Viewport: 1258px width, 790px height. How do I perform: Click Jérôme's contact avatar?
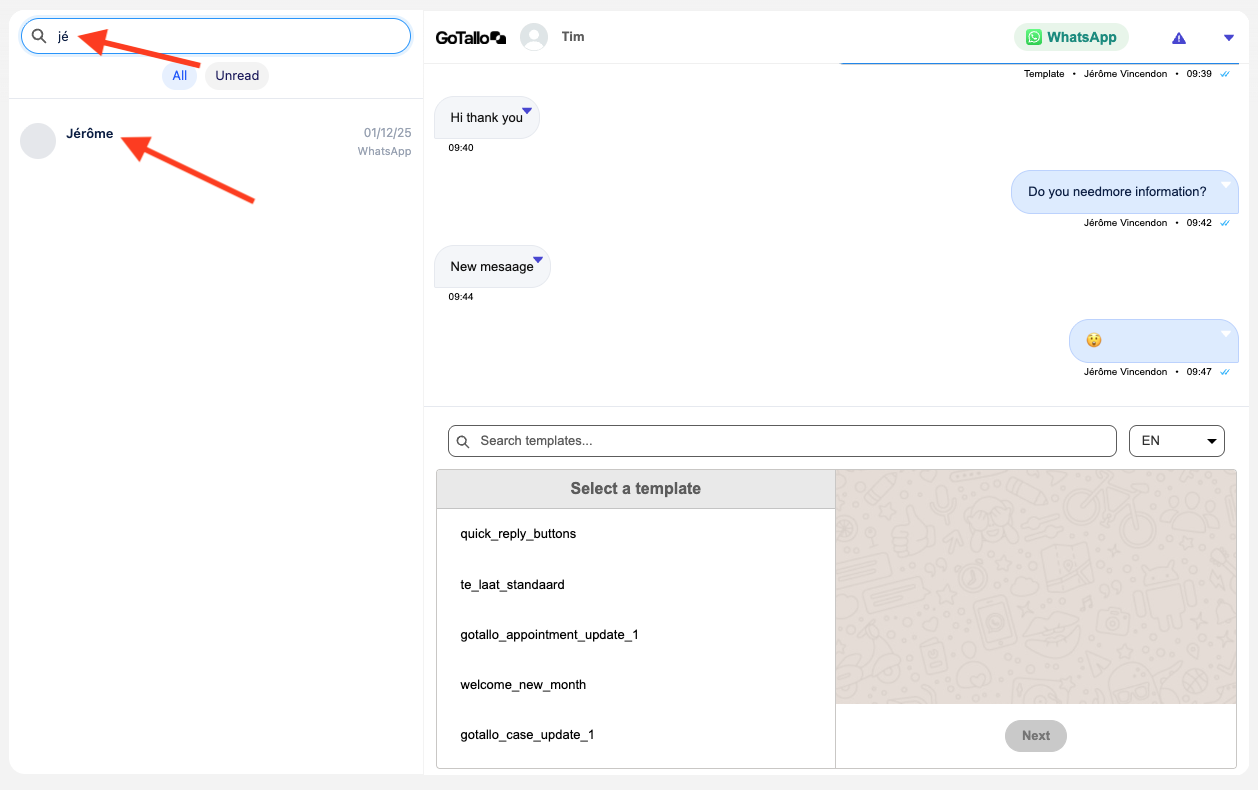(x=38, y=141)
